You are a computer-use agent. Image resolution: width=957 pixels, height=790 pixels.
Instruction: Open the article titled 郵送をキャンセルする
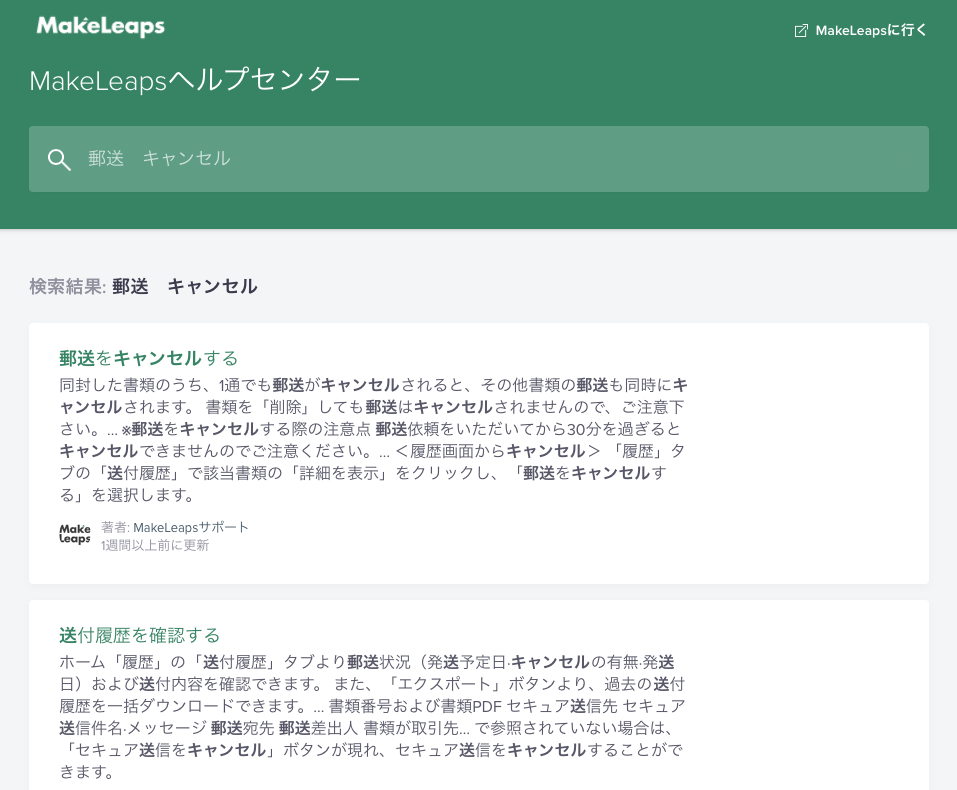[x=148, y=358]
